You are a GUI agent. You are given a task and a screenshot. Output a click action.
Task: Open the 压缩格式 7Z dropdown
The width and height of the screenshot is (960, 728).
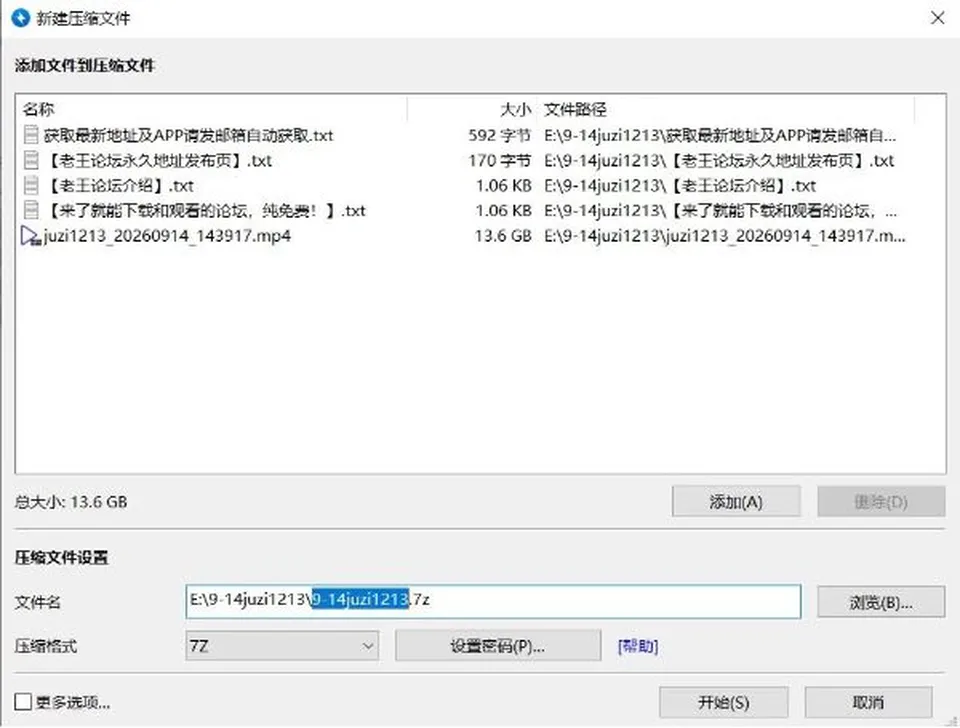[x=282, y=646]
